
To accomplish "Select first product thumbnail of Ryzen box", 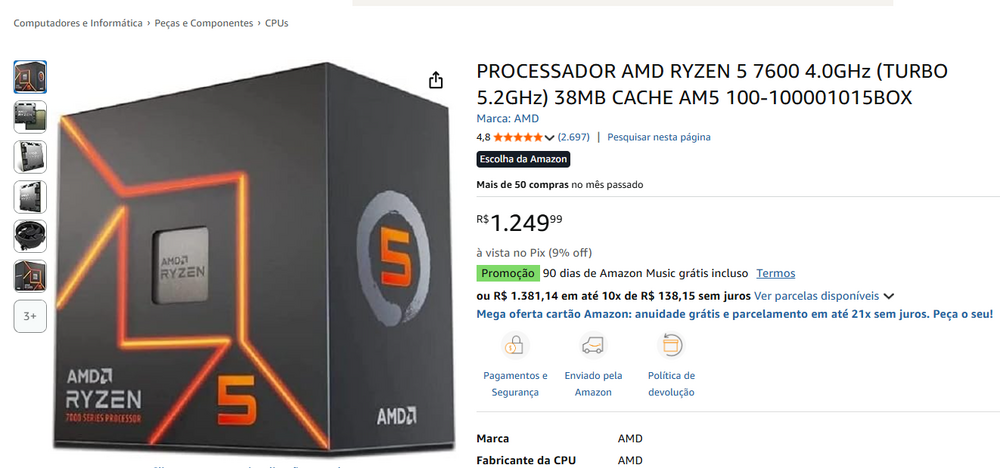I will 30,77.
